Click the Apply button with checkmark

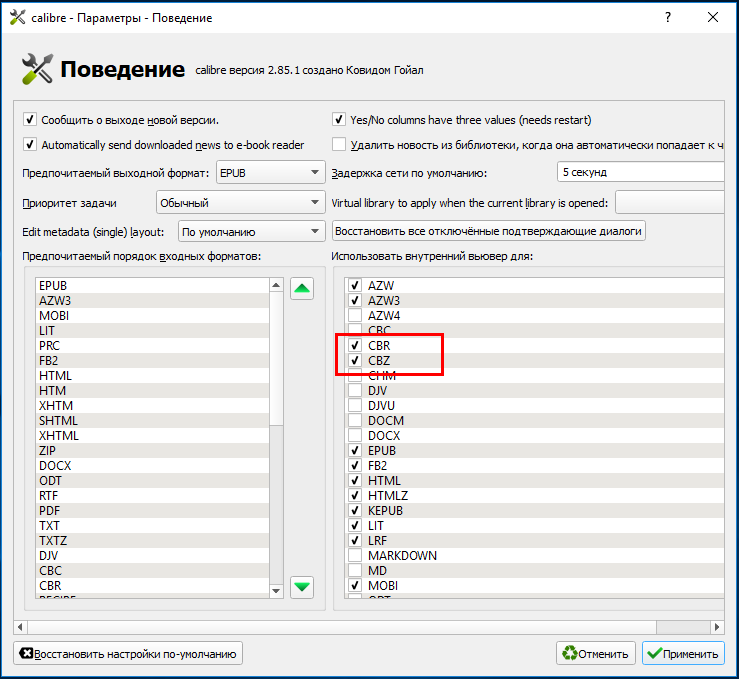click(683, 654)
